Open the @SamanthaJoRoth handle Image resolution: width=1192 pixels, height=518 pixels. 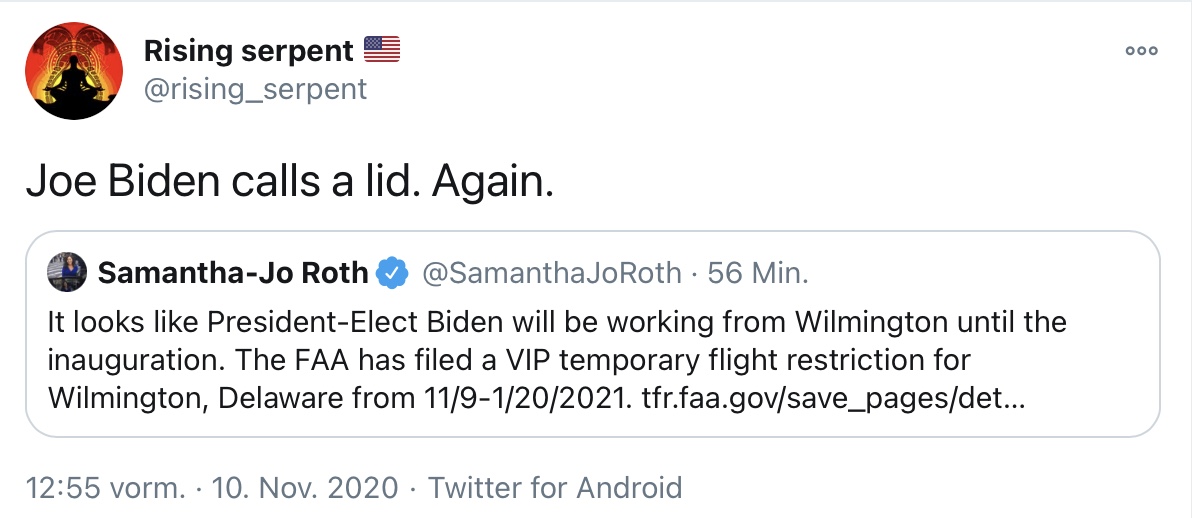551,273
